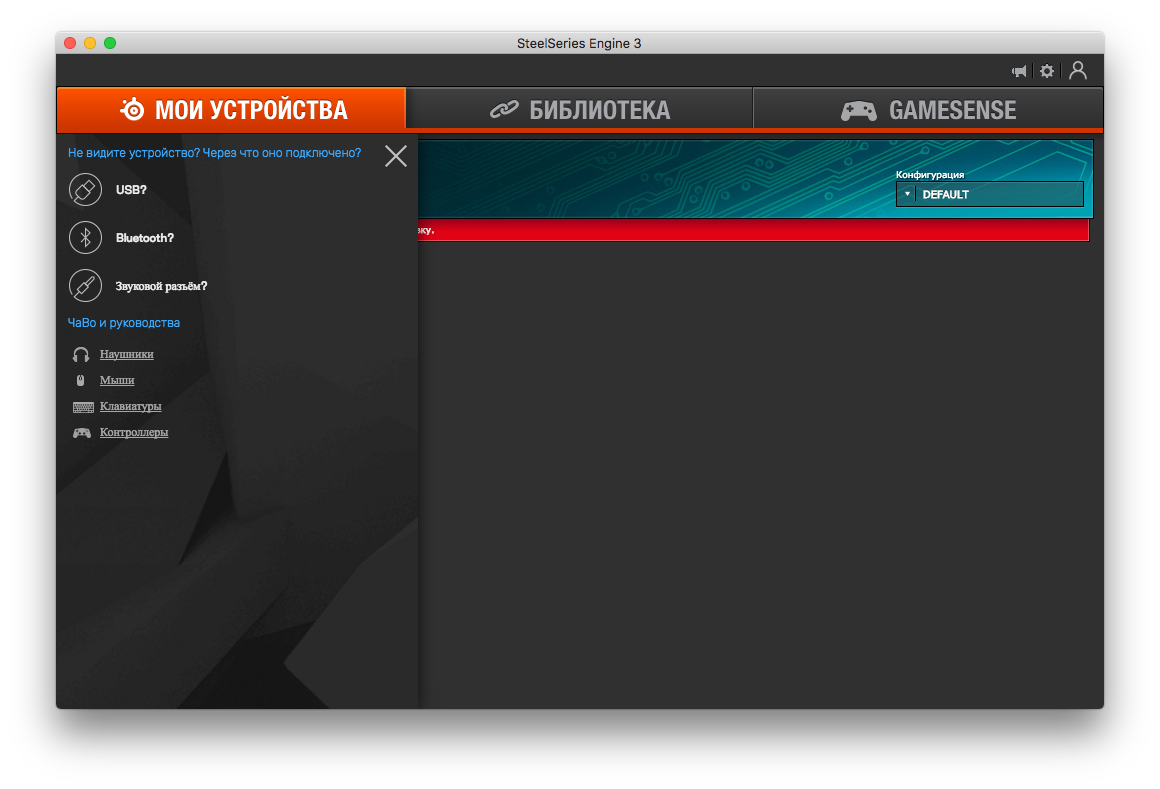Expand the Конфигурация DEFAULT dropdown
Image resolution: width=1160 pixels, height=789 pixels.
990,194
